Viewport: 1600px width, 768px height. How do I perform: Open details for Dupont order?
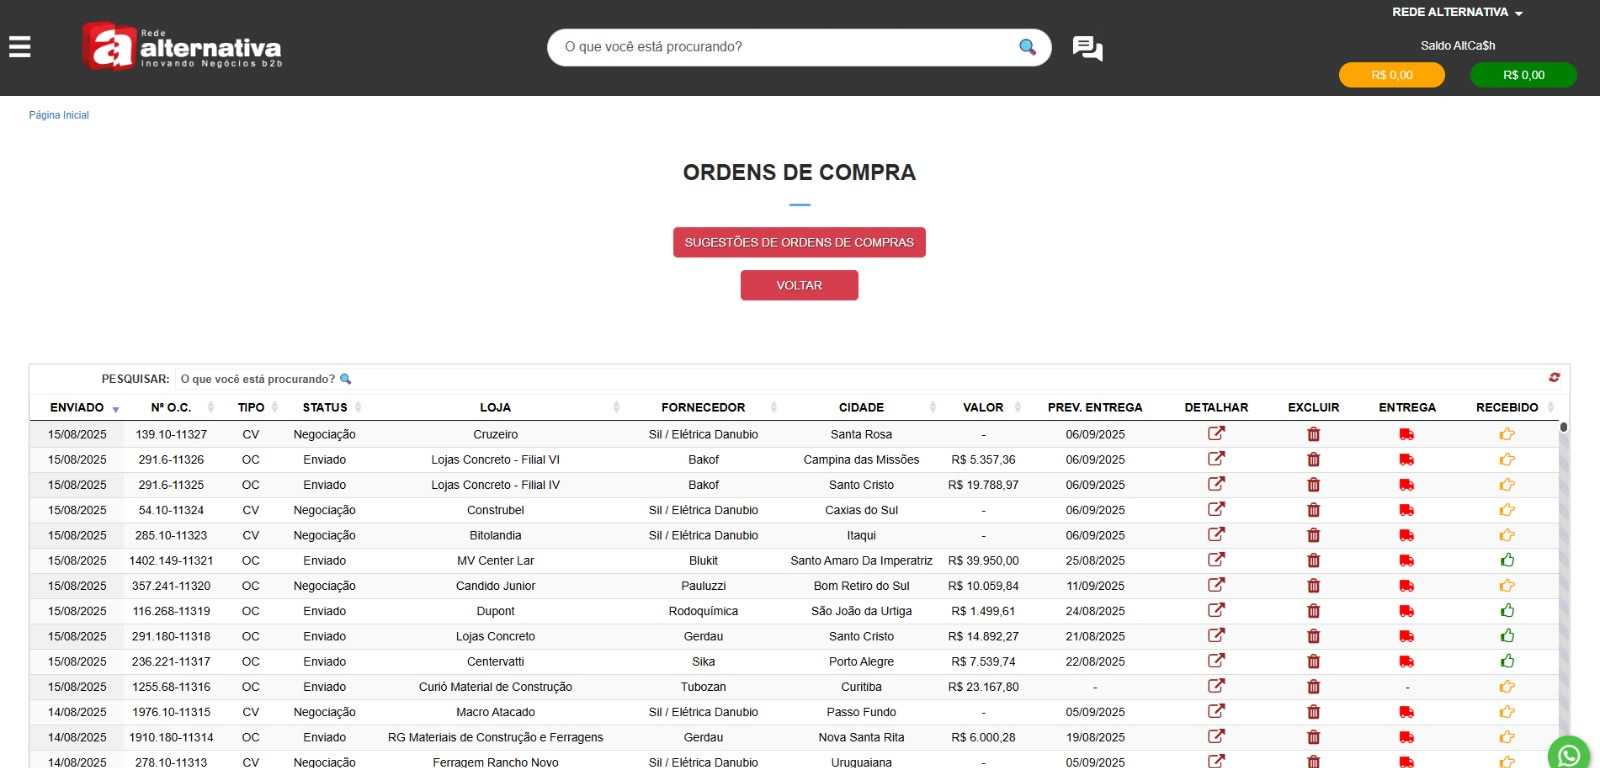[x=1216, y=611]
